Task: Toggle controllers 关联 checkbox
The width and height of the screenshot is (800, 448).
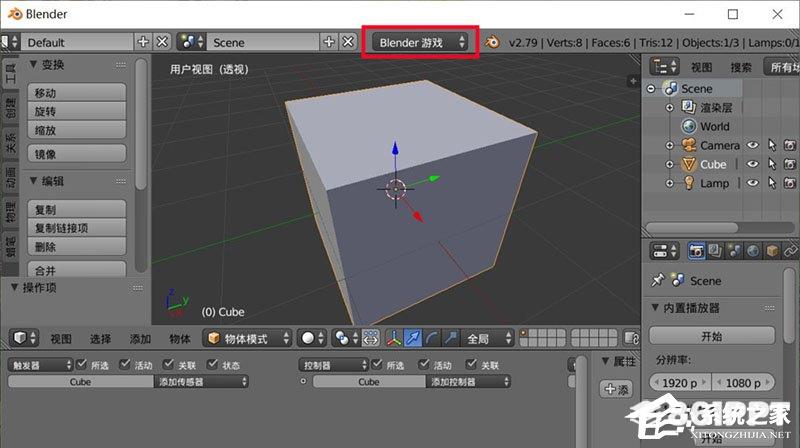Action: point(471,364)
